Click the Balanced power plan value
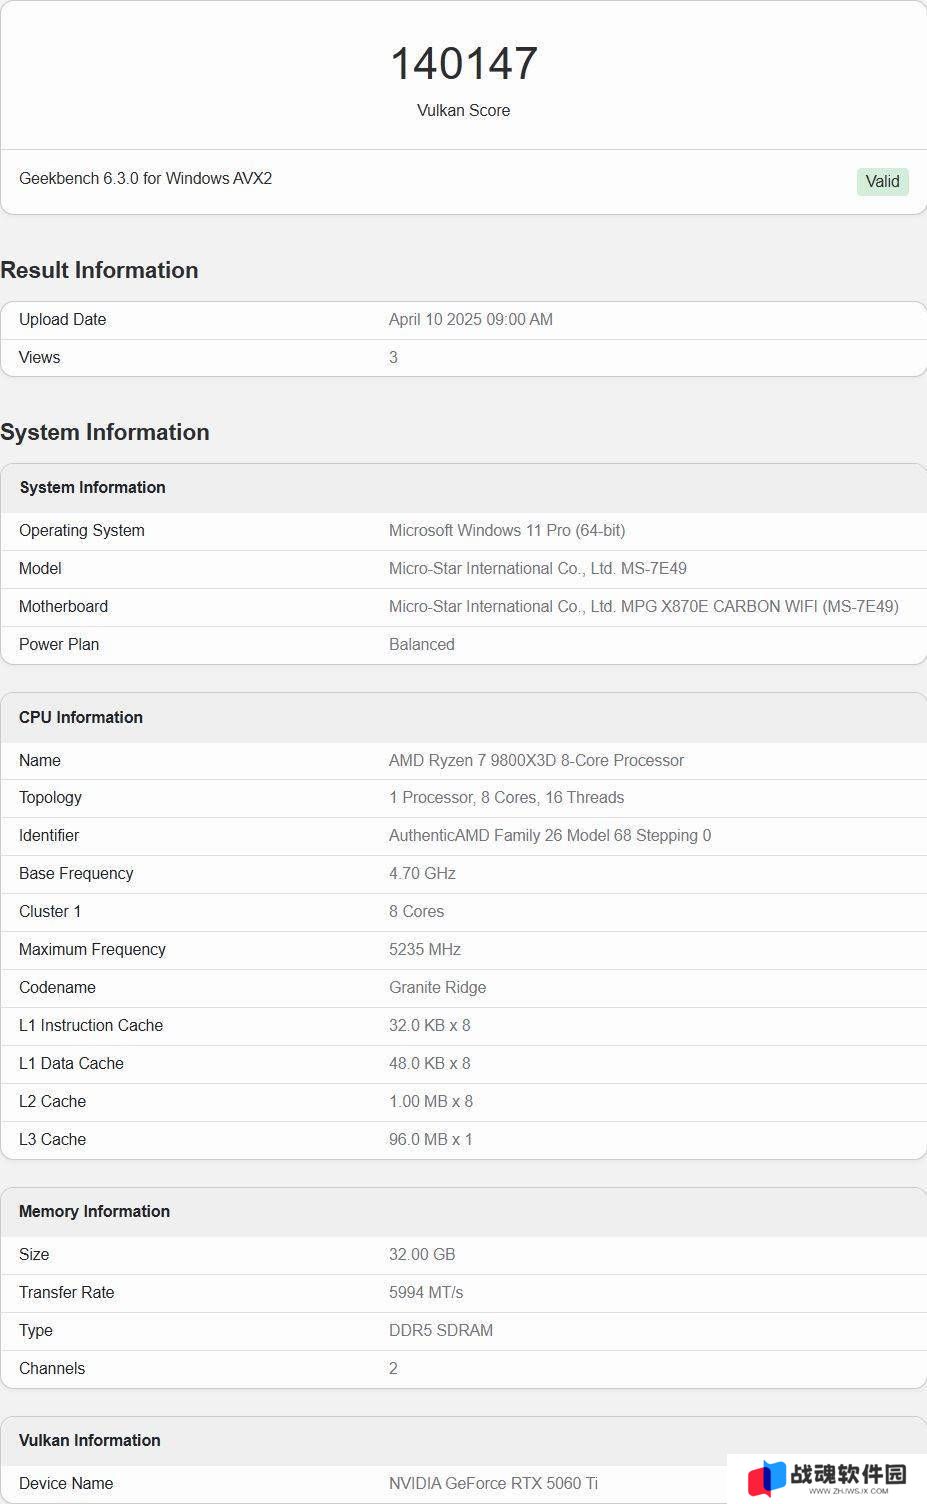 click(x=422, y=644)
